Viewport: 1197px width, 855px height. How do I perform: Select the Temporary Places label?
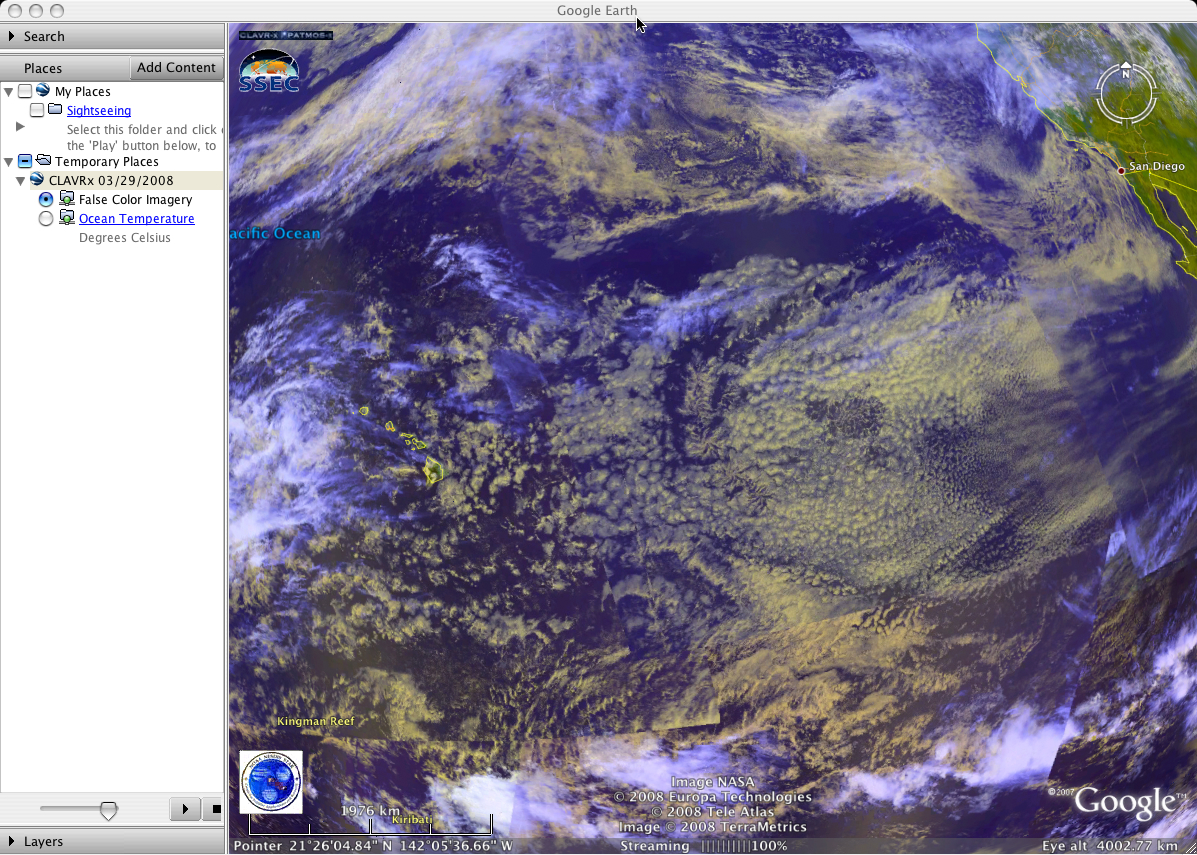click(x=107, y=162)
